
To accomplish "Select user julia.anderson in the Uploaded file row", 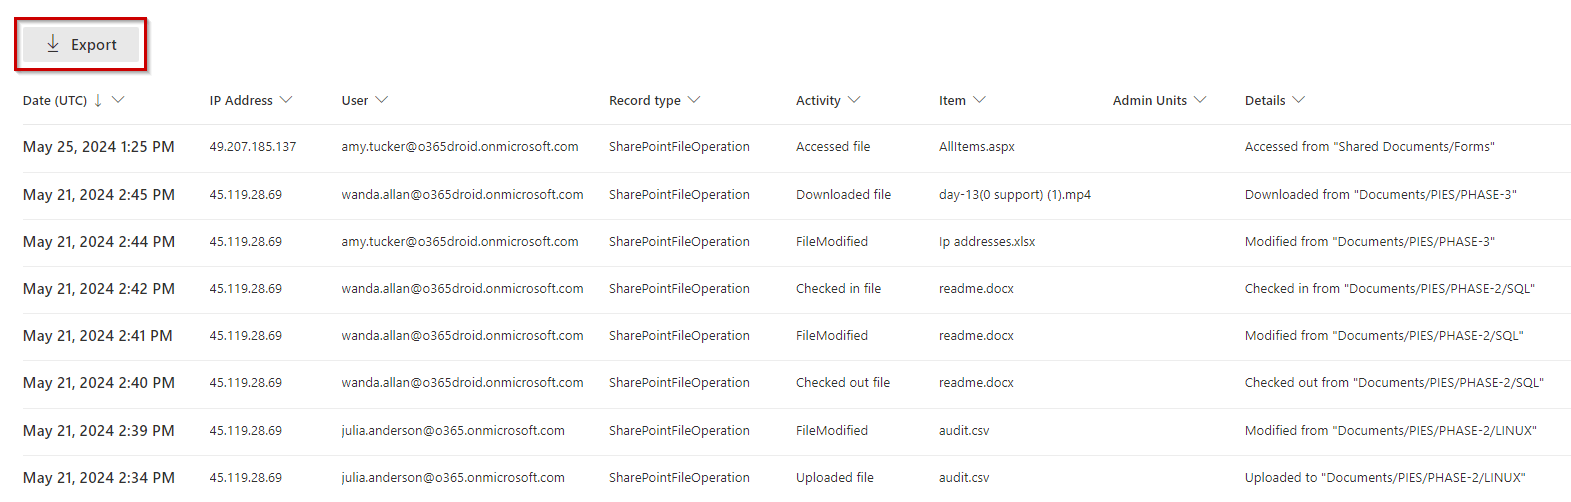I will click(453, 478).
